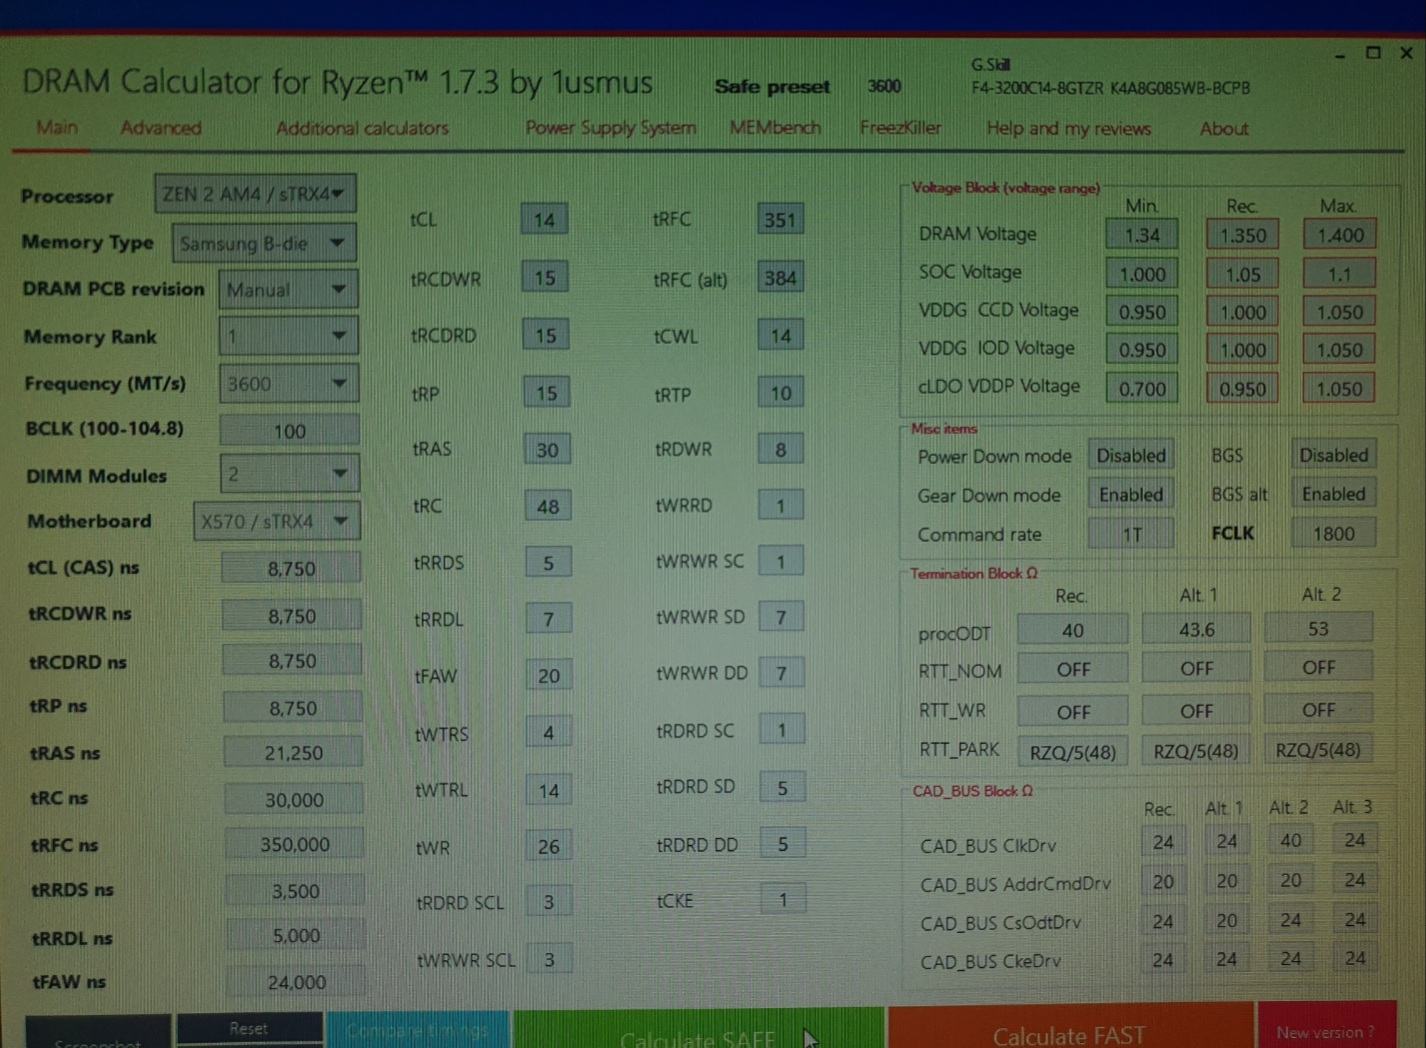
Task: Click the tWTRL value 14
Action: click(x=549, y=790)
